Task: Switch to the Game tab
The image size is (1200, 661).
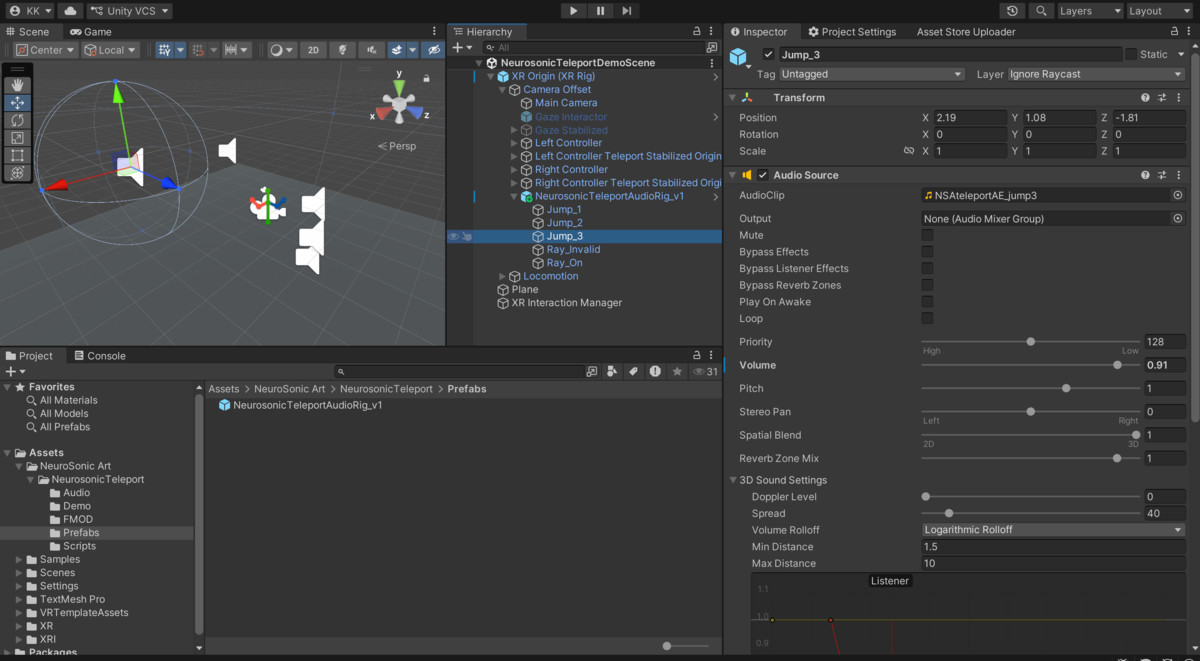Action: tap(89, 31)
